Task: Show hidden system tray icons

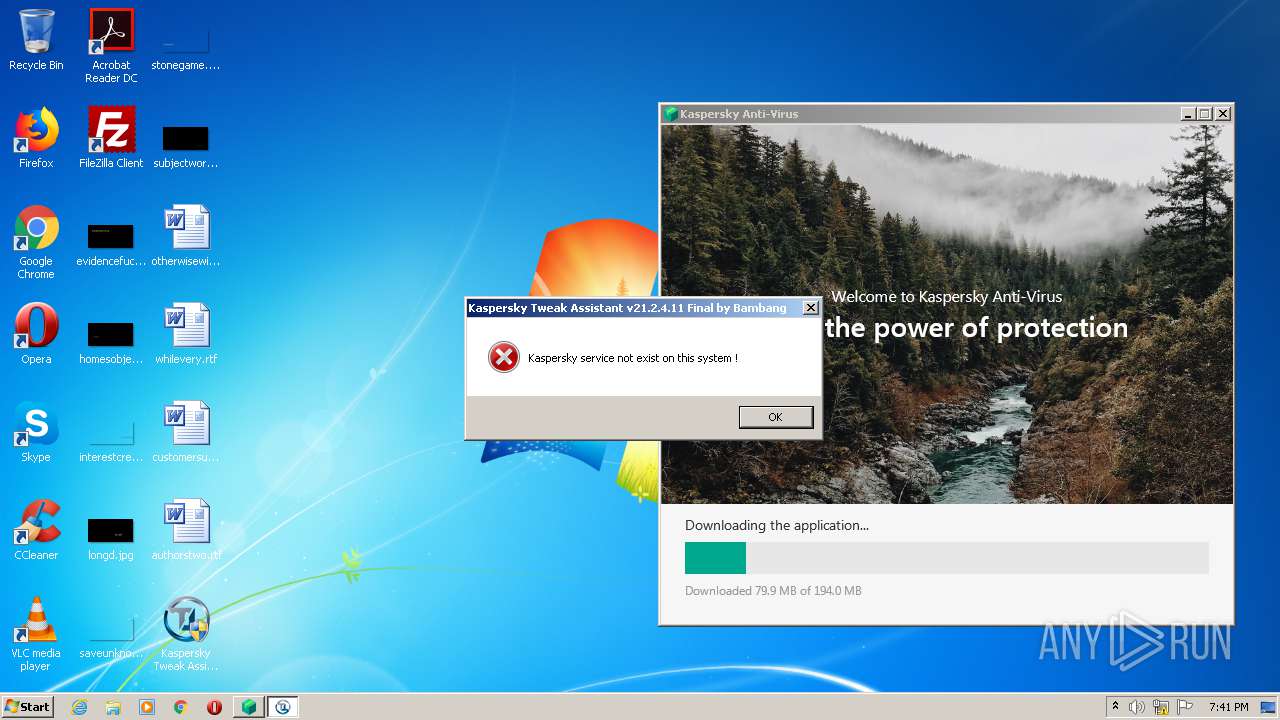Action: pyautogui.click(x=1115, y=707)
